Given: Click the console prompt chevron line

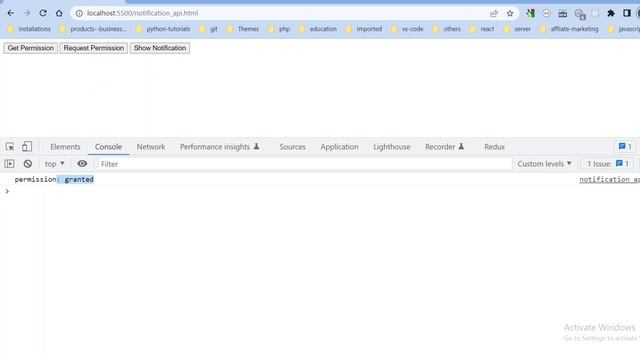Looking at the screenshot, I should 7,191.
